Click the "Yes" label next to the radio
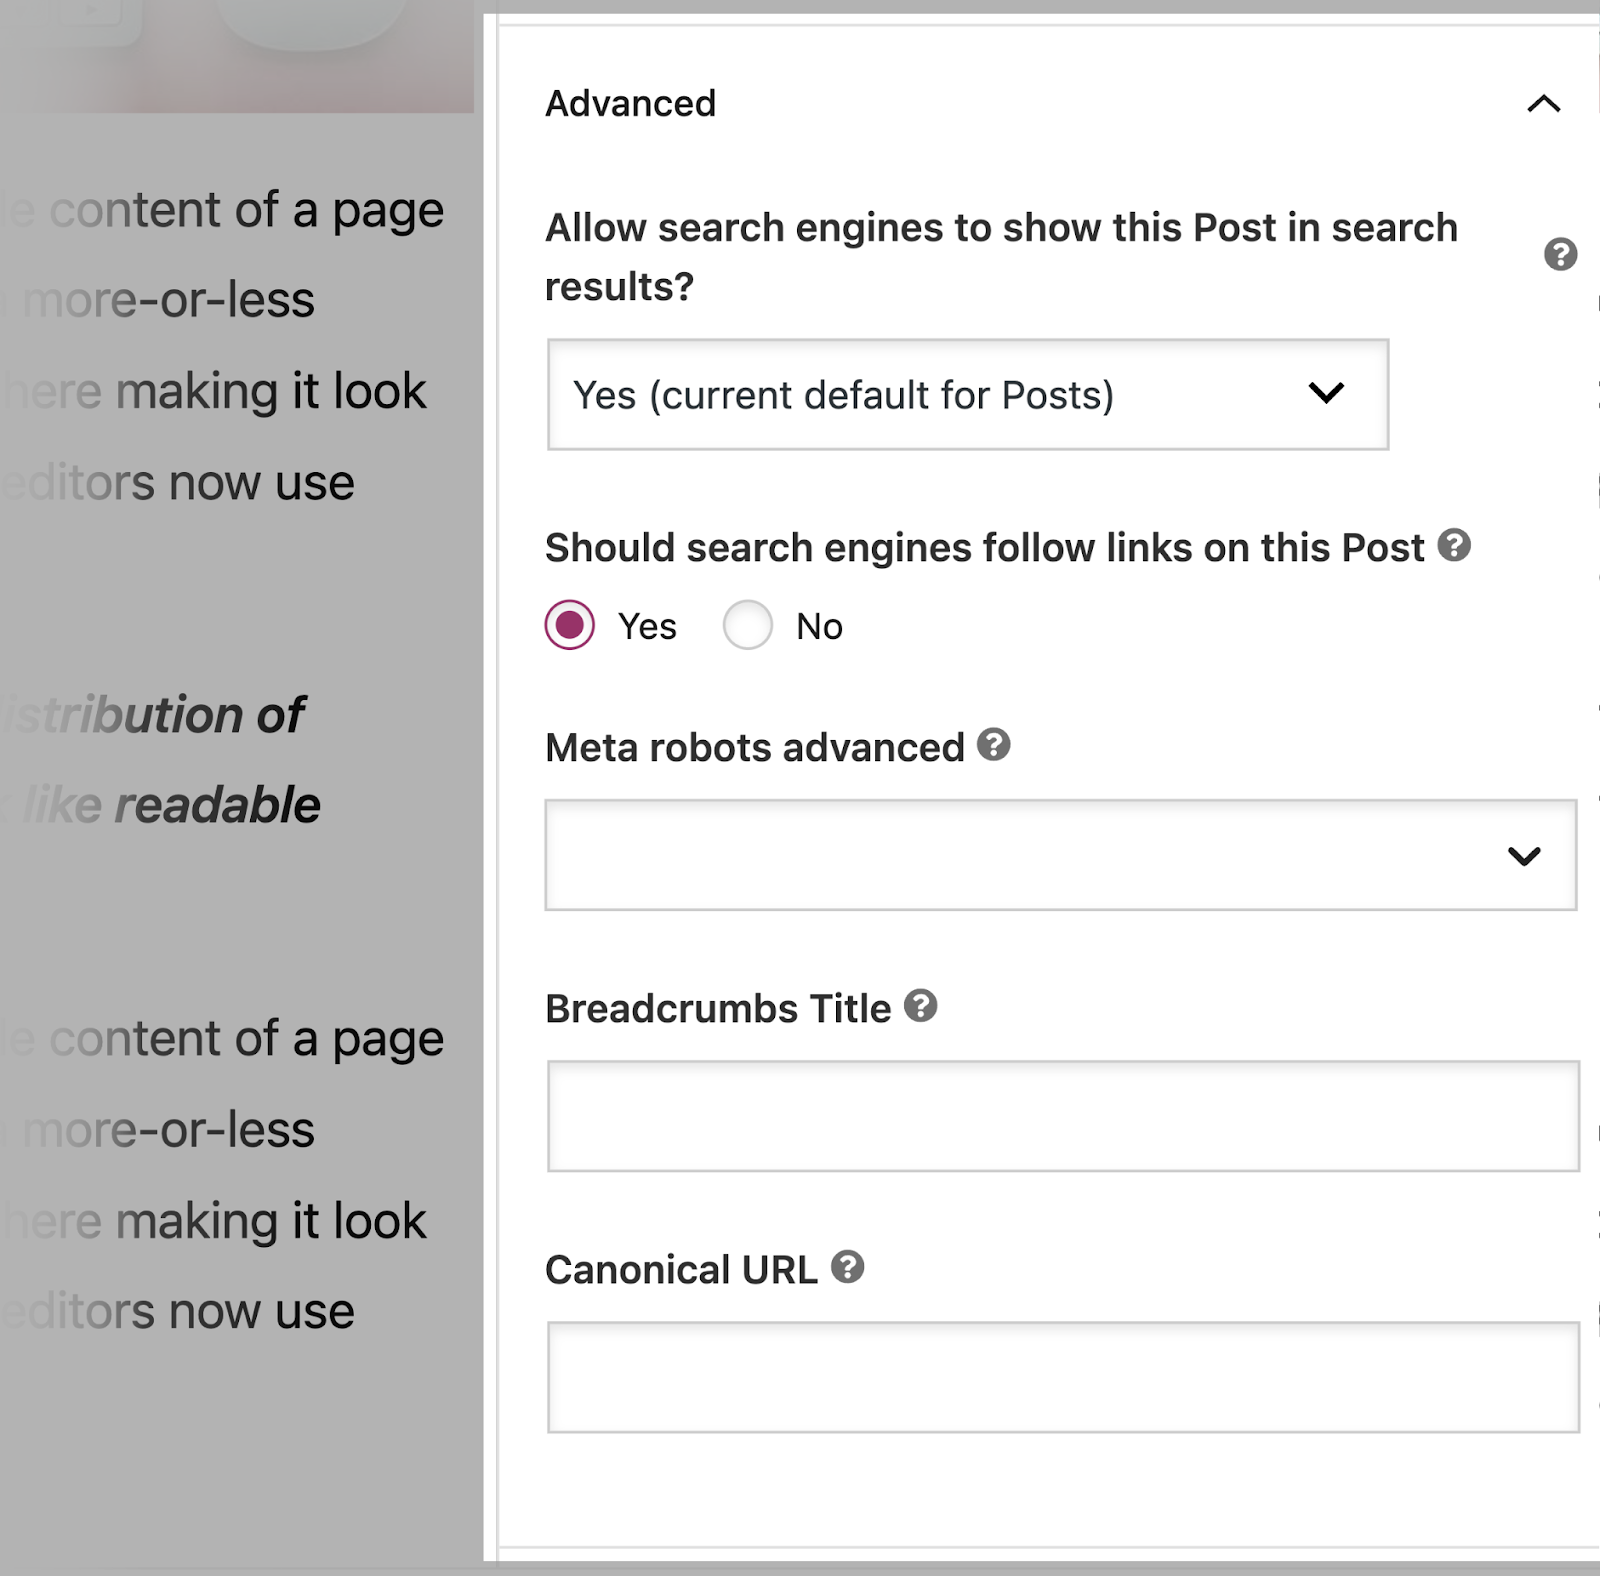The height and width of the screenshot is (1576, 1600). click(647, 627)
